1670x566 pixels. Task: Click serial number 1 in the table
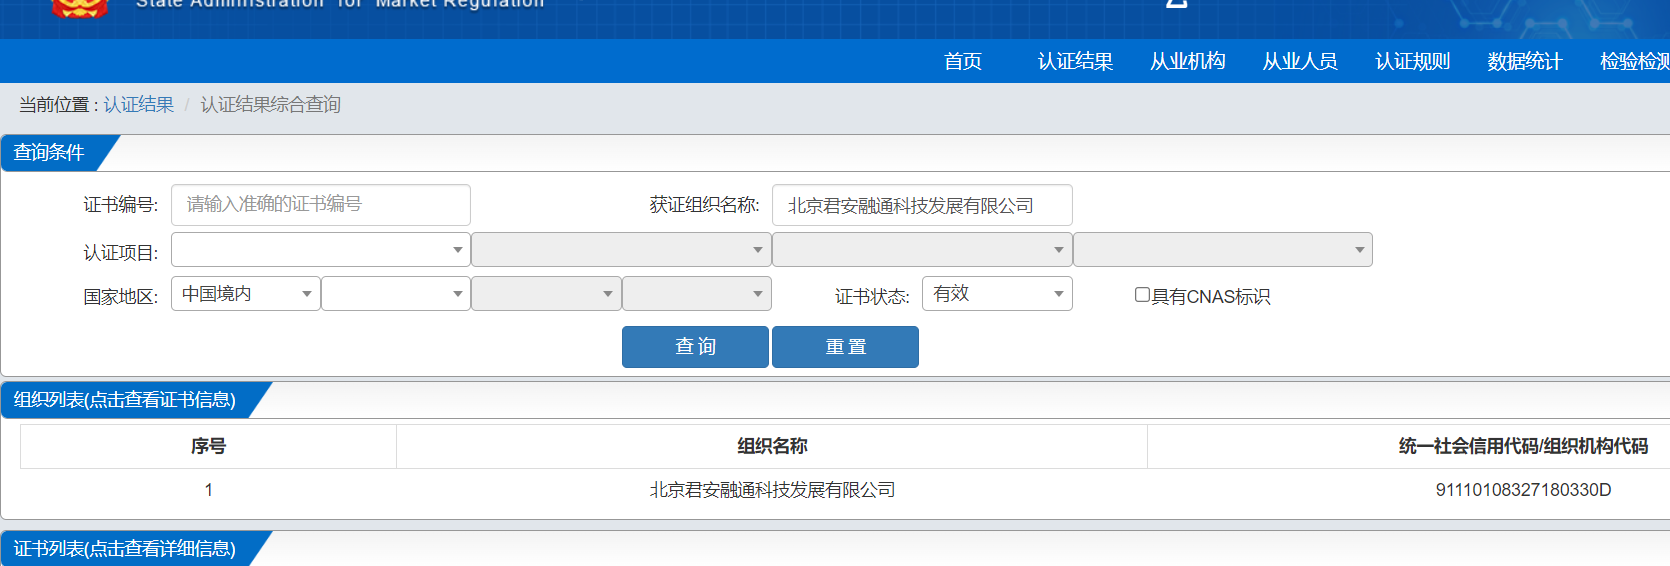click(208, 490)
